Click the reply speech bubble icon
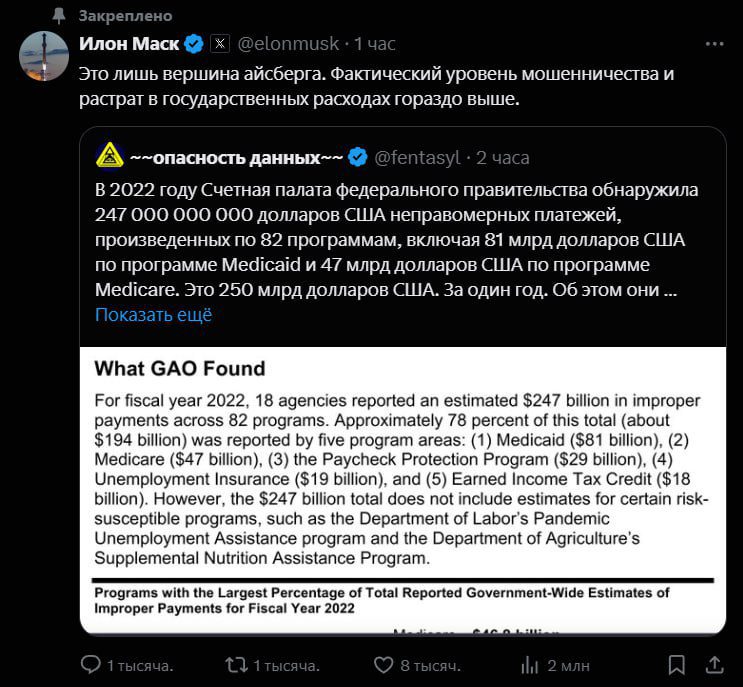The width and height of the screenshot is (743, 687). (91, 665)
